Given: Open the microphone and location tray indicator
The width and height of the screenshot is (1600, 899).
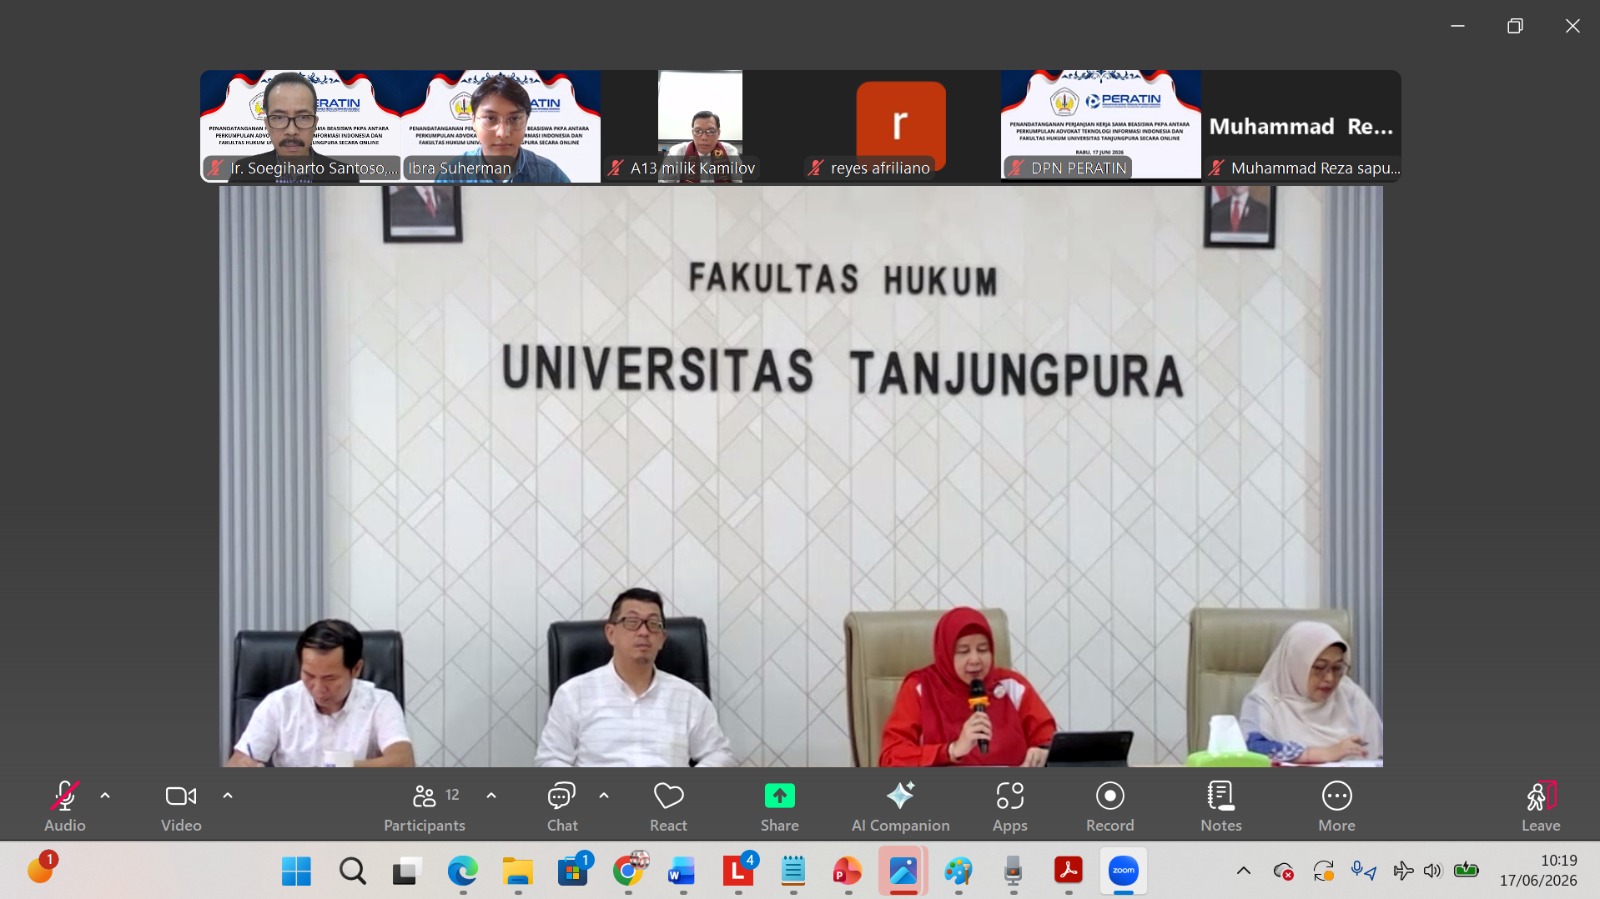Looking at the screenshot, I should coord(1363,871).
